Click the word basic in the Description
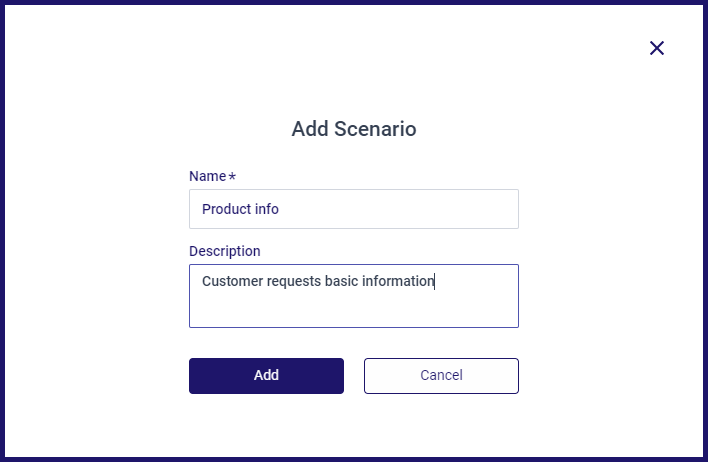708x462 pixels. click(x=341, y=281)
